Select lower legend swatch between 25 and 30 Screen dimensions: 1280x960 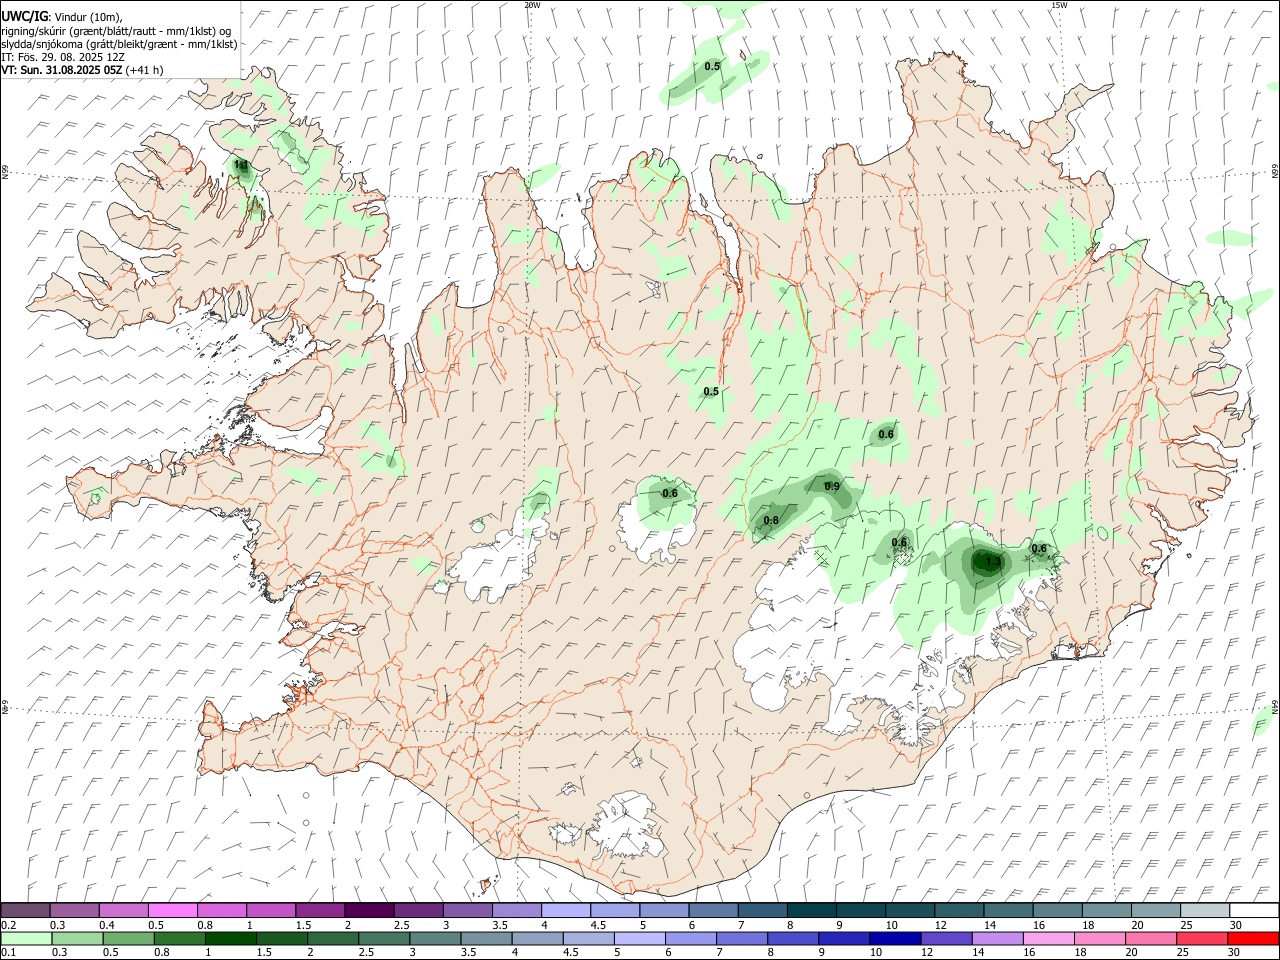(x=1201, y=938)
